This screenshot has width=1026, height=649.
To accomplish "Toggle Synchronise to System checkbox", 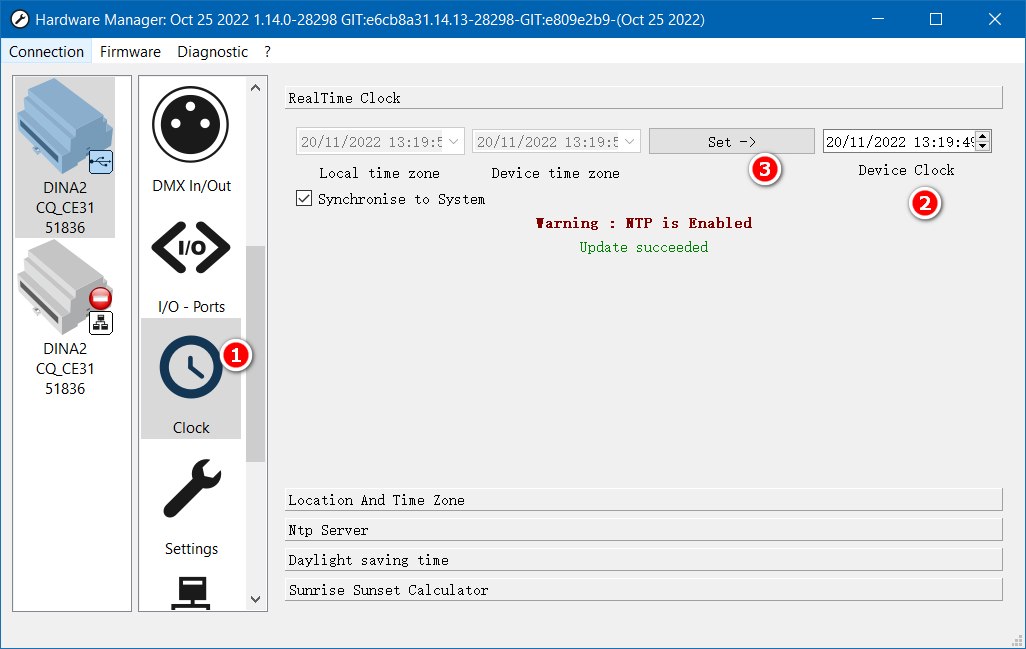I will [x=305, y=199].
